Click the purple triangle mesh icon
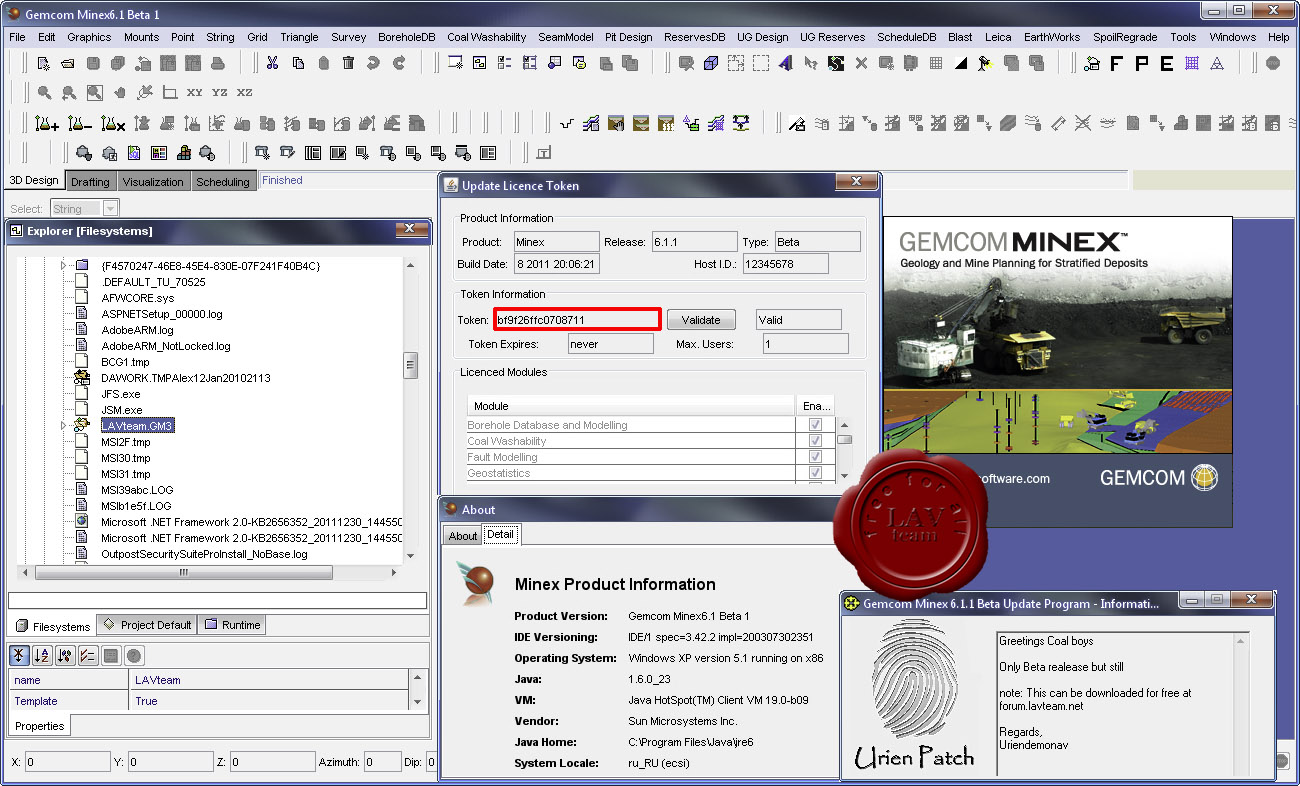 pos(1217,63)
